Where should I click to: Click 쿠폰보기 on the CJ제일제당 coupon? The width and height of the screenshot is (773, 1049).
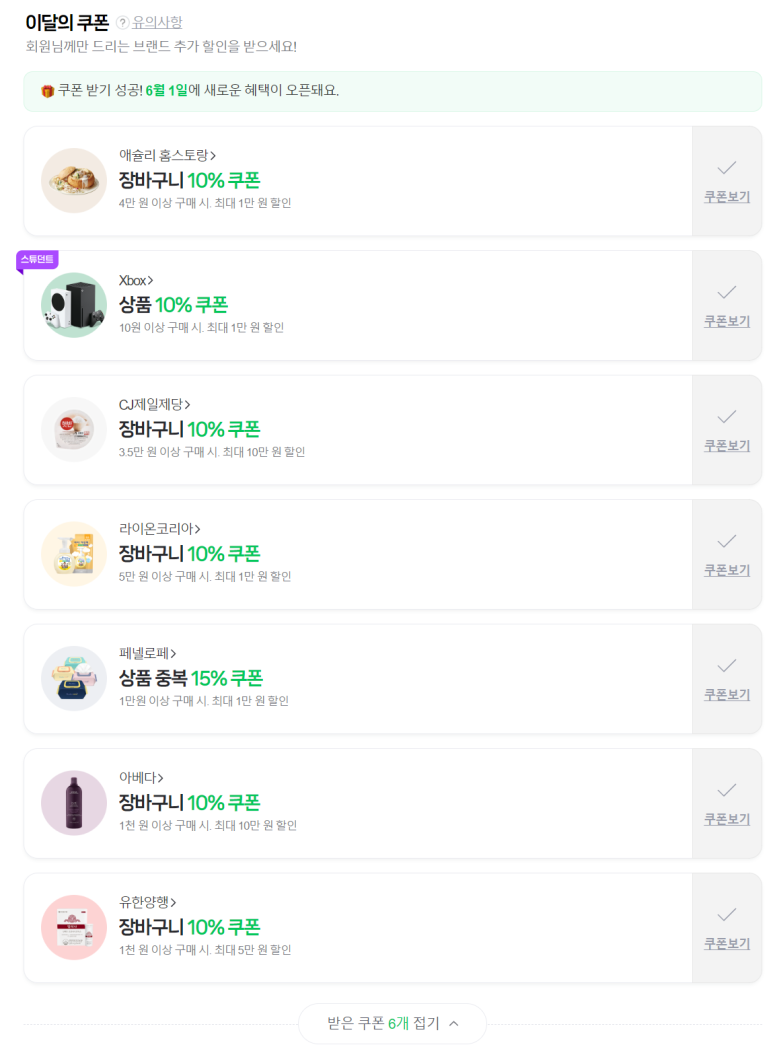[727, 446]
